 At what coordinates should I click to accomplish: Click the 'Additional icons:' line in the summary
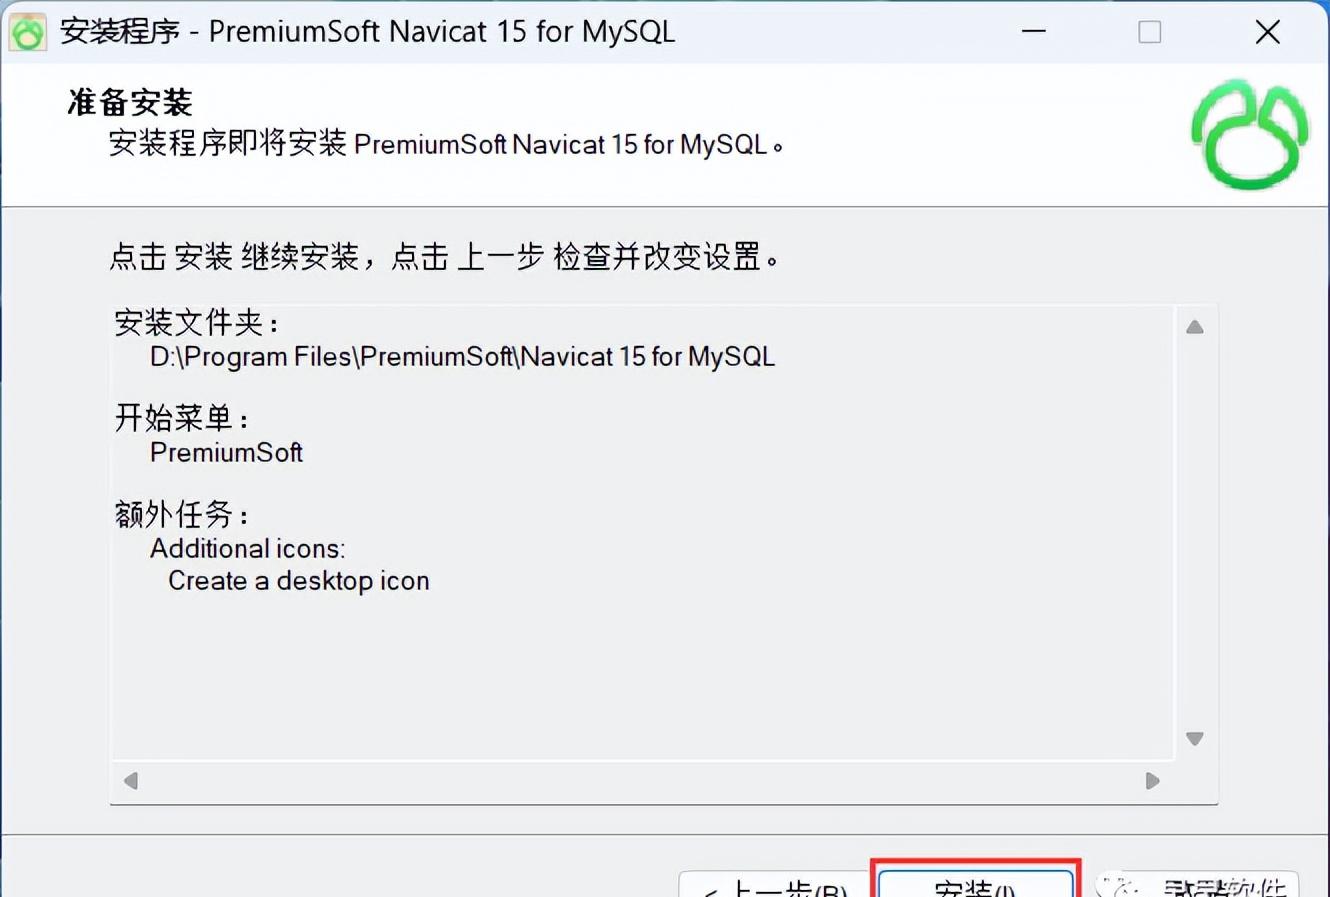(x=247, y=549)
